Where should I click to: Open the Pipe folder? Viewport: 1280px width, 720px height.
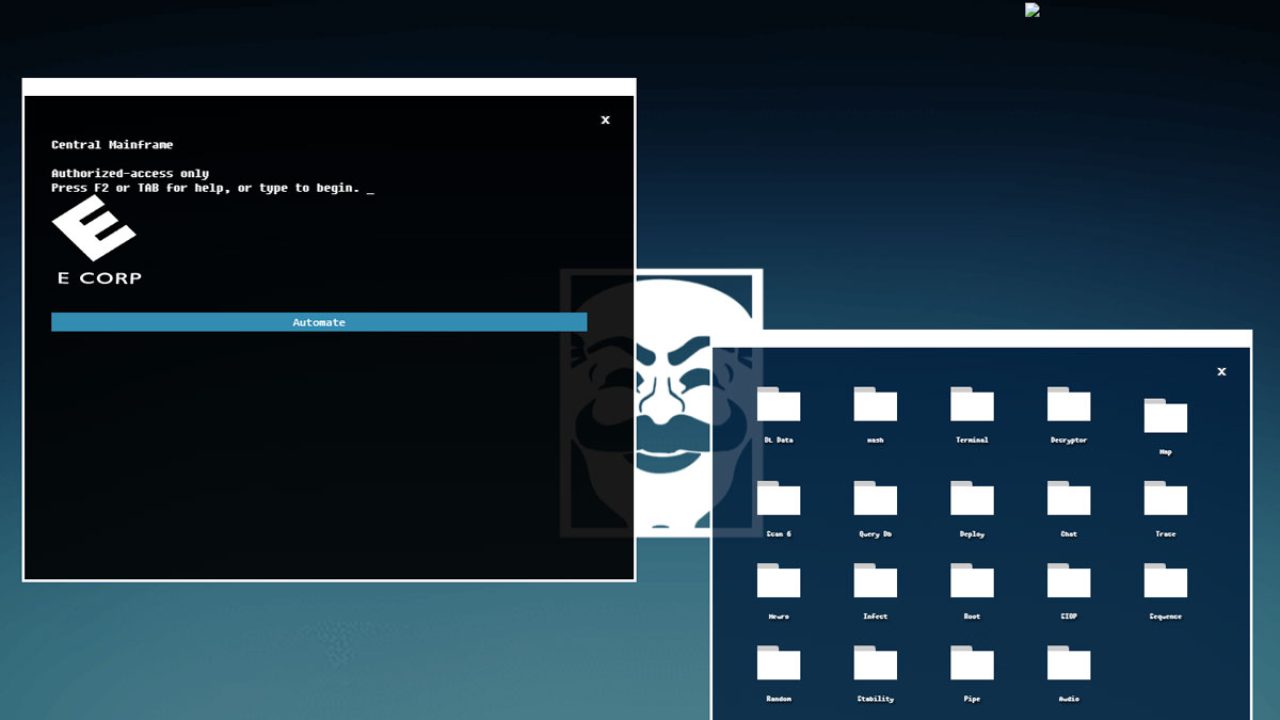[x=972, y=662]
